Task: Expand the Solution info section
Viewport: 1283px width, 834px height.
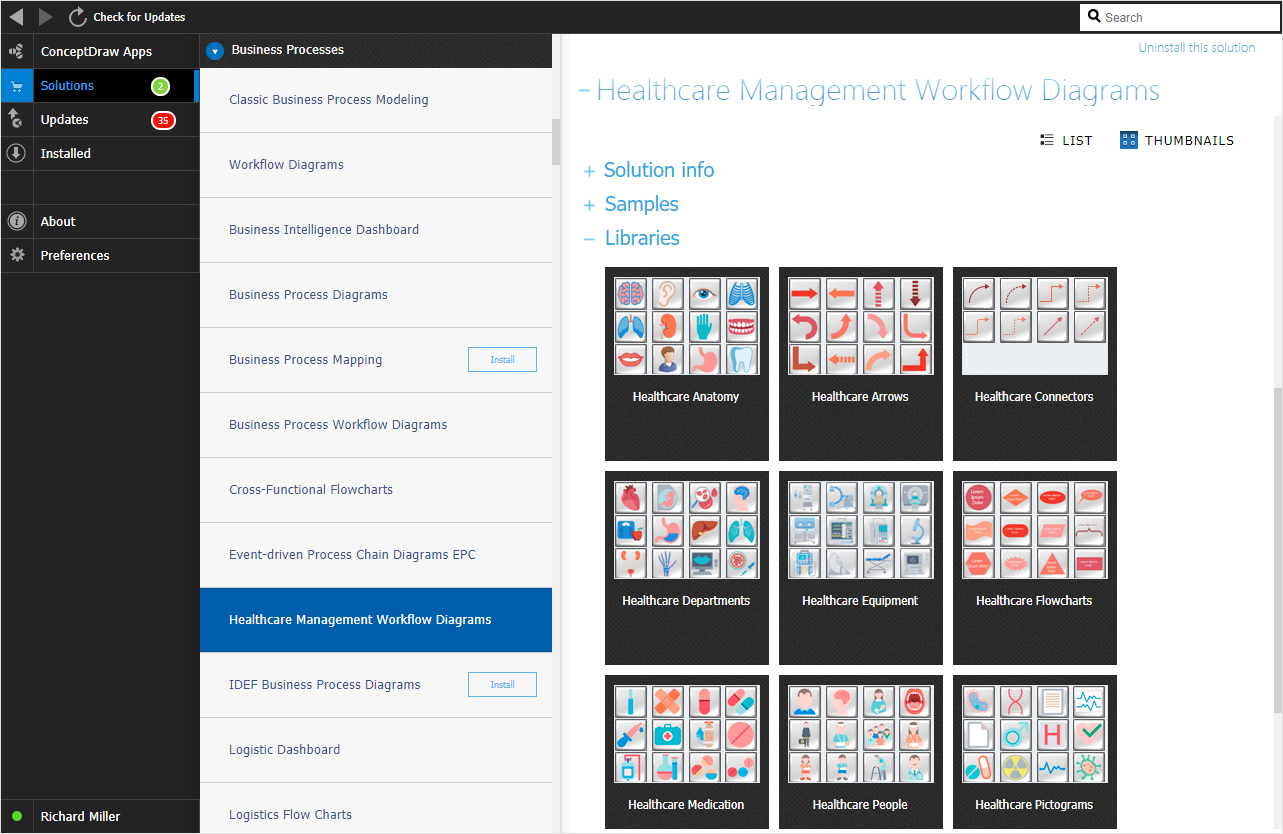Action: [589, 171]
